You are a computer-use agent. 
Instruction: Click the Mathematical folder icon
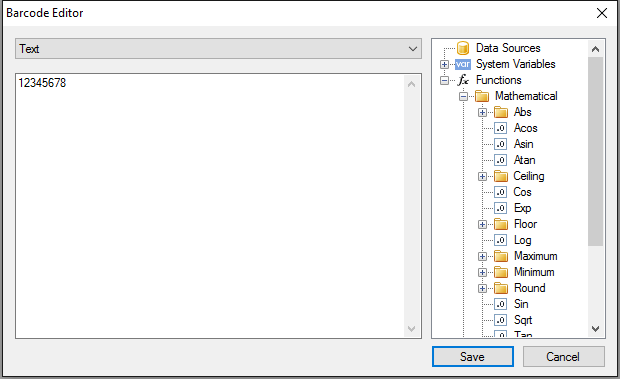(x=482, y=96)
